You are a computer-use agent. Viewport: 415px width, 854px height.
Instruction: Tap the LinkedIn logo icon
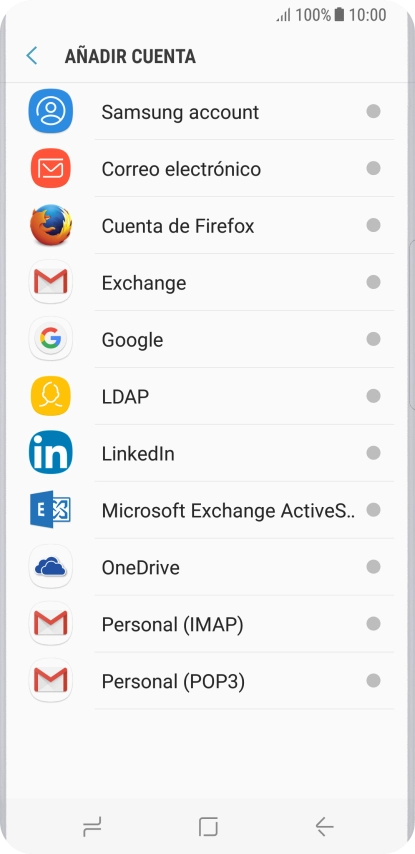pos(51,452)
